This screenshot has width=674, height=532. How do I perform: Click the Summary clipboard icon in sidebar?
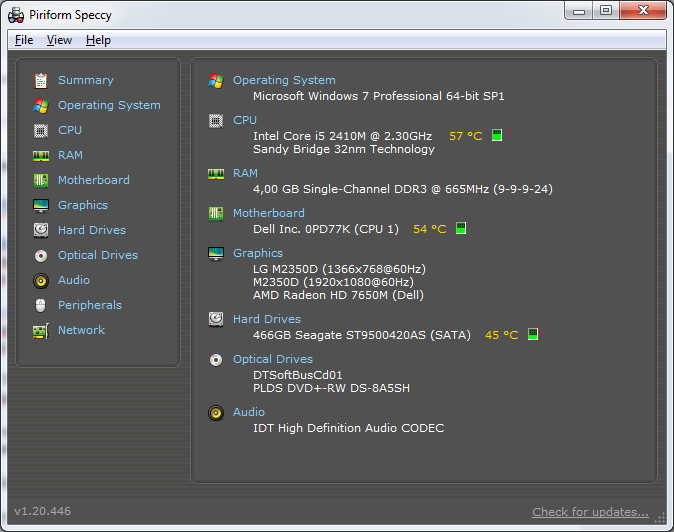pyautogui.click(x=41, y=80)
